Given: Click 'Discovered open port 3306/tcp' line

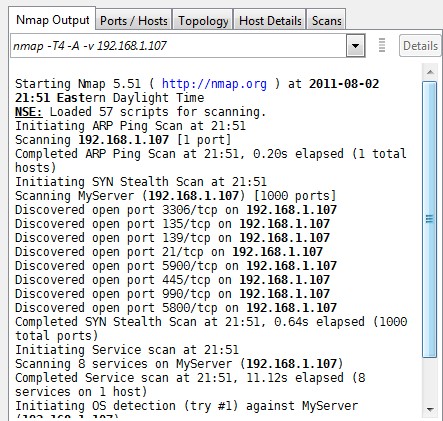Looking at the screenshot, I should tap(176, 210).
